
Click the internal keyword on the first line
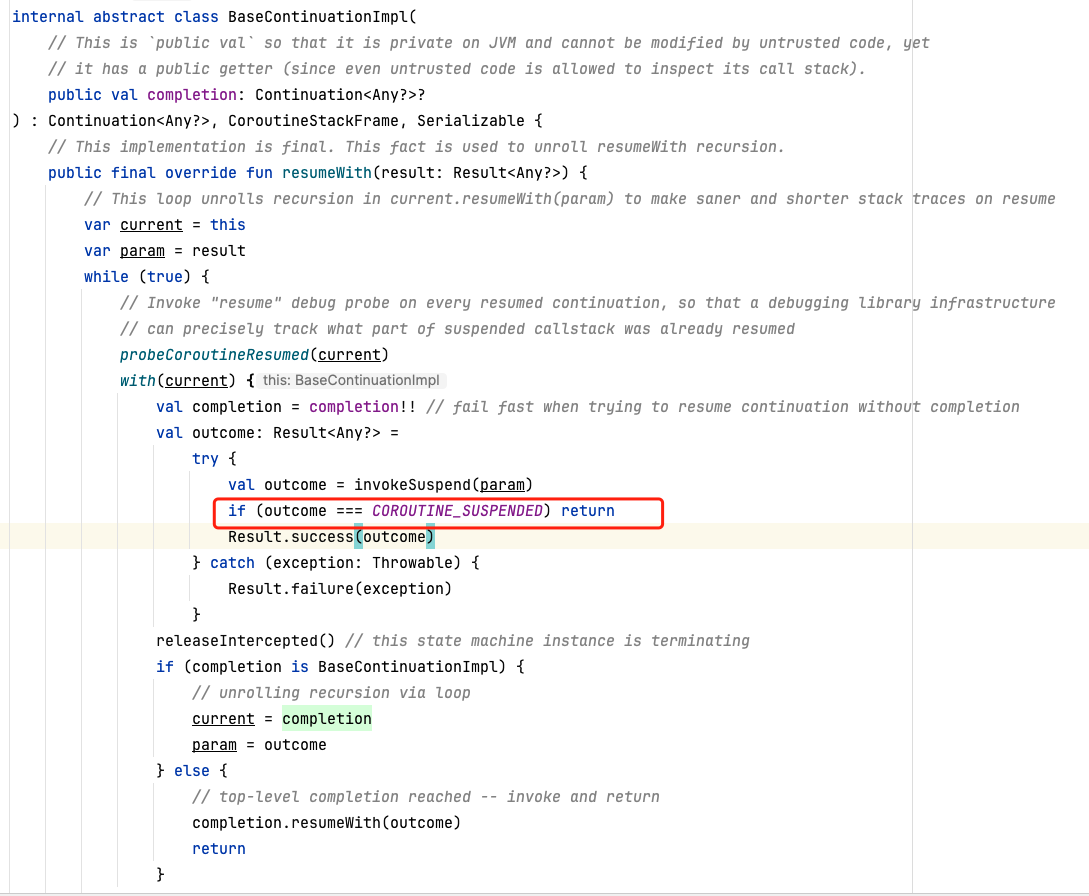pos(48,17)
